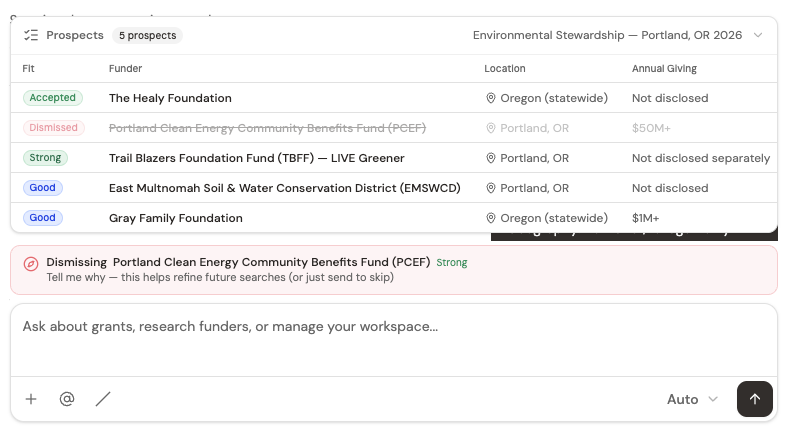The width and height of the screenshot is (791, 435).
Task: Click Not disclosed in Healy Foundation row
Action: tap(670, 98)
